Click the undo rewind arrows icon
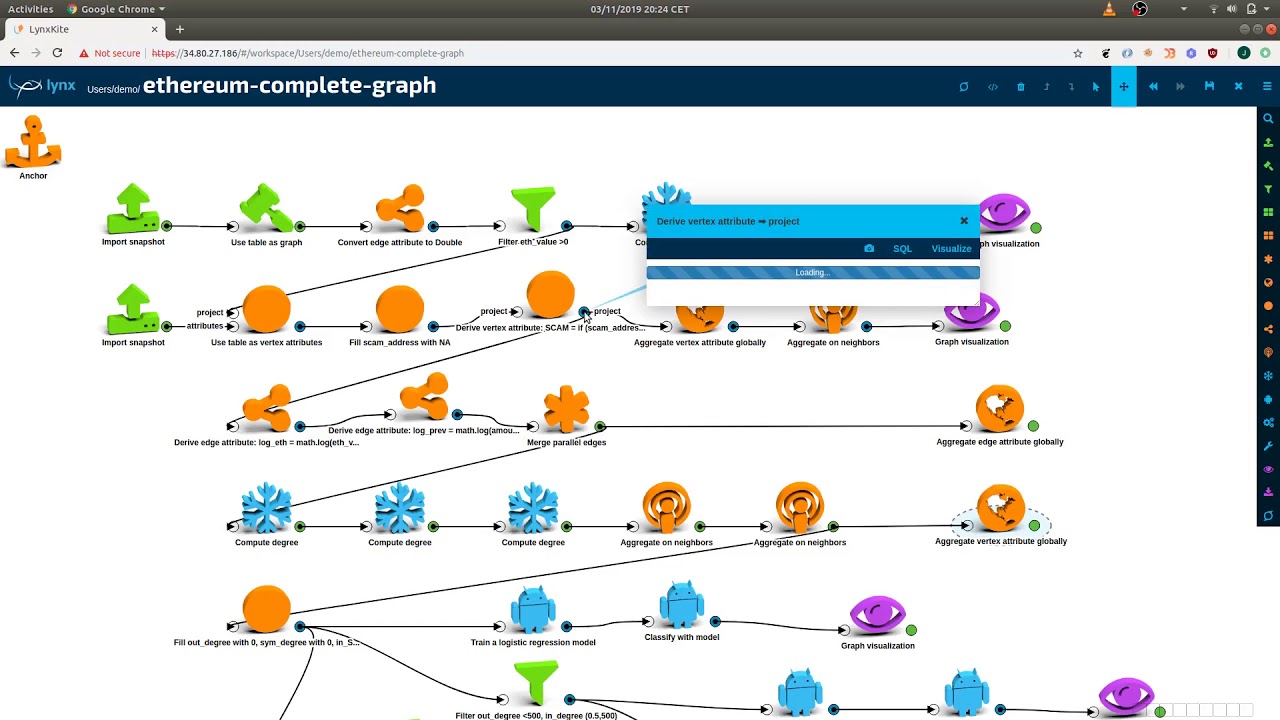1280x720 pixels. click(x=1153, y=87)
